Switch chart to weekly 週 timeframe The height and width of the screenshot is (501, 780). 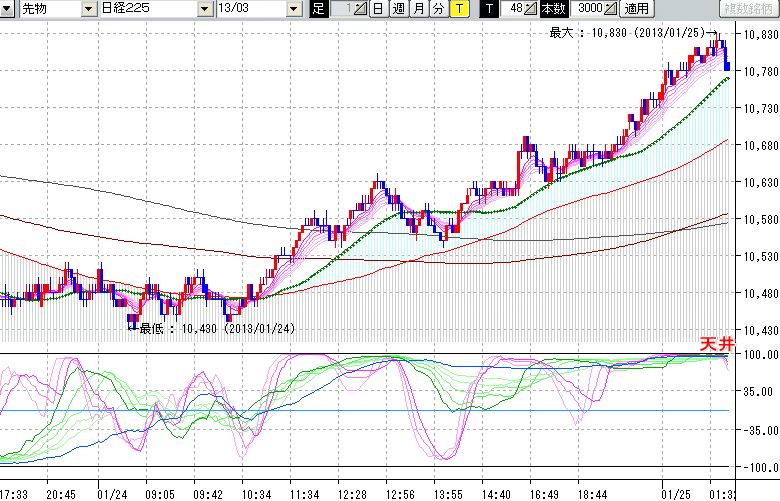398,9
